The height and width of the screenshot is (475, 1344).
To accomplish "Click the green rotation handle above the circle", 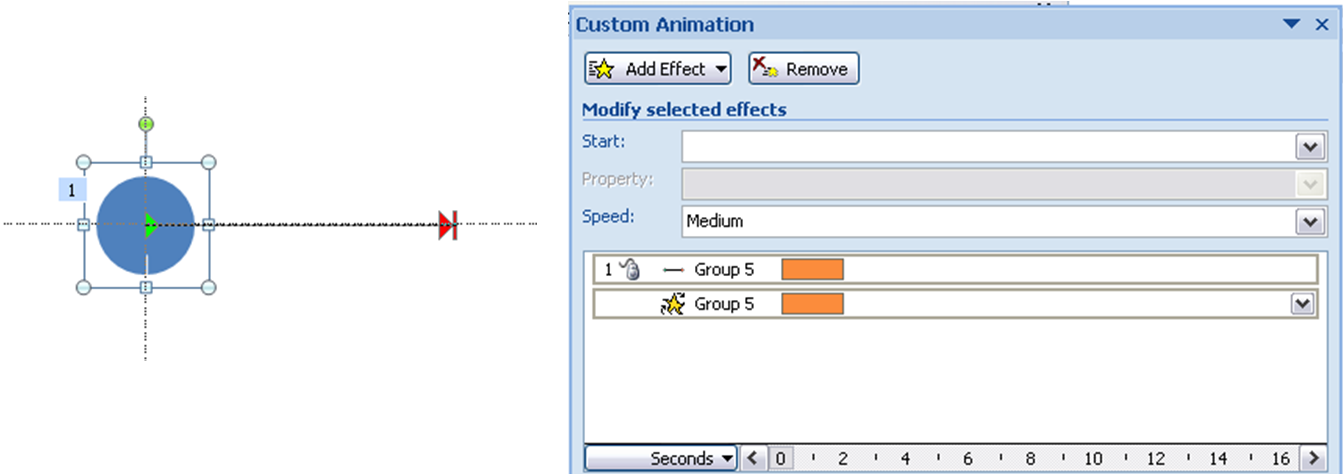I will (x=146, y=124).
